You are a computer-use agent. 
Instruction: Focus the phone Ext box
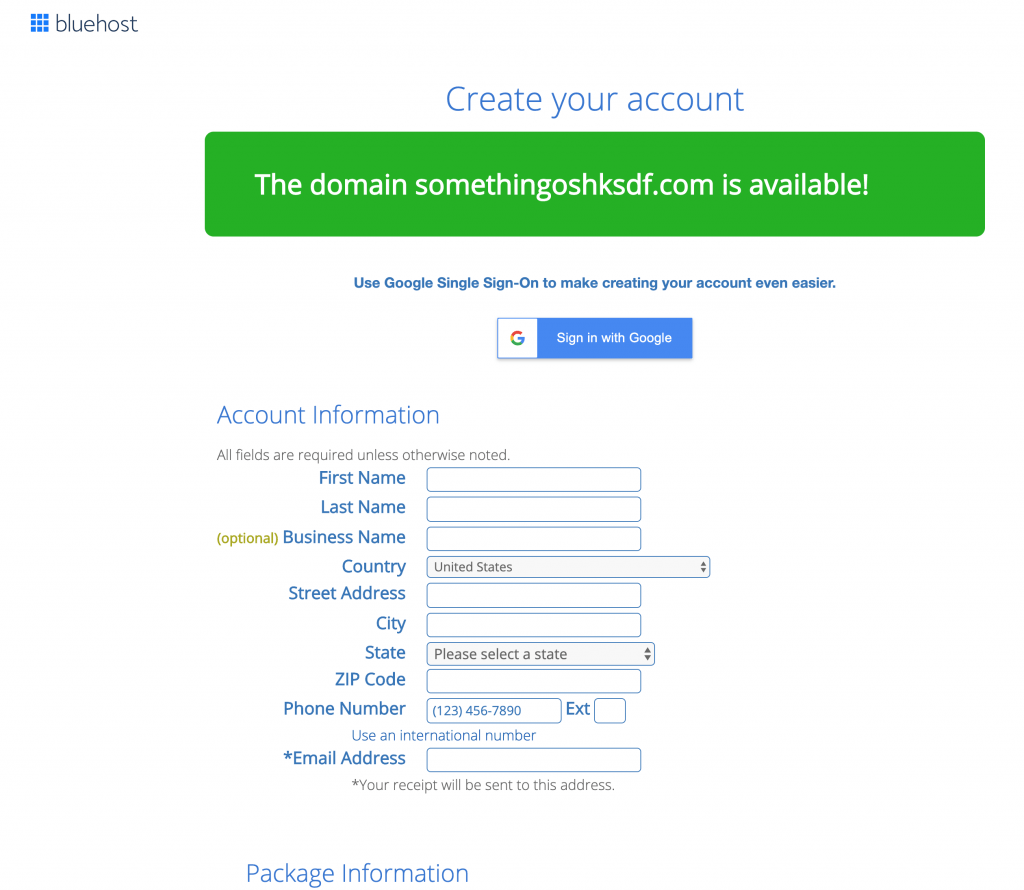click(x=610, y=710)
